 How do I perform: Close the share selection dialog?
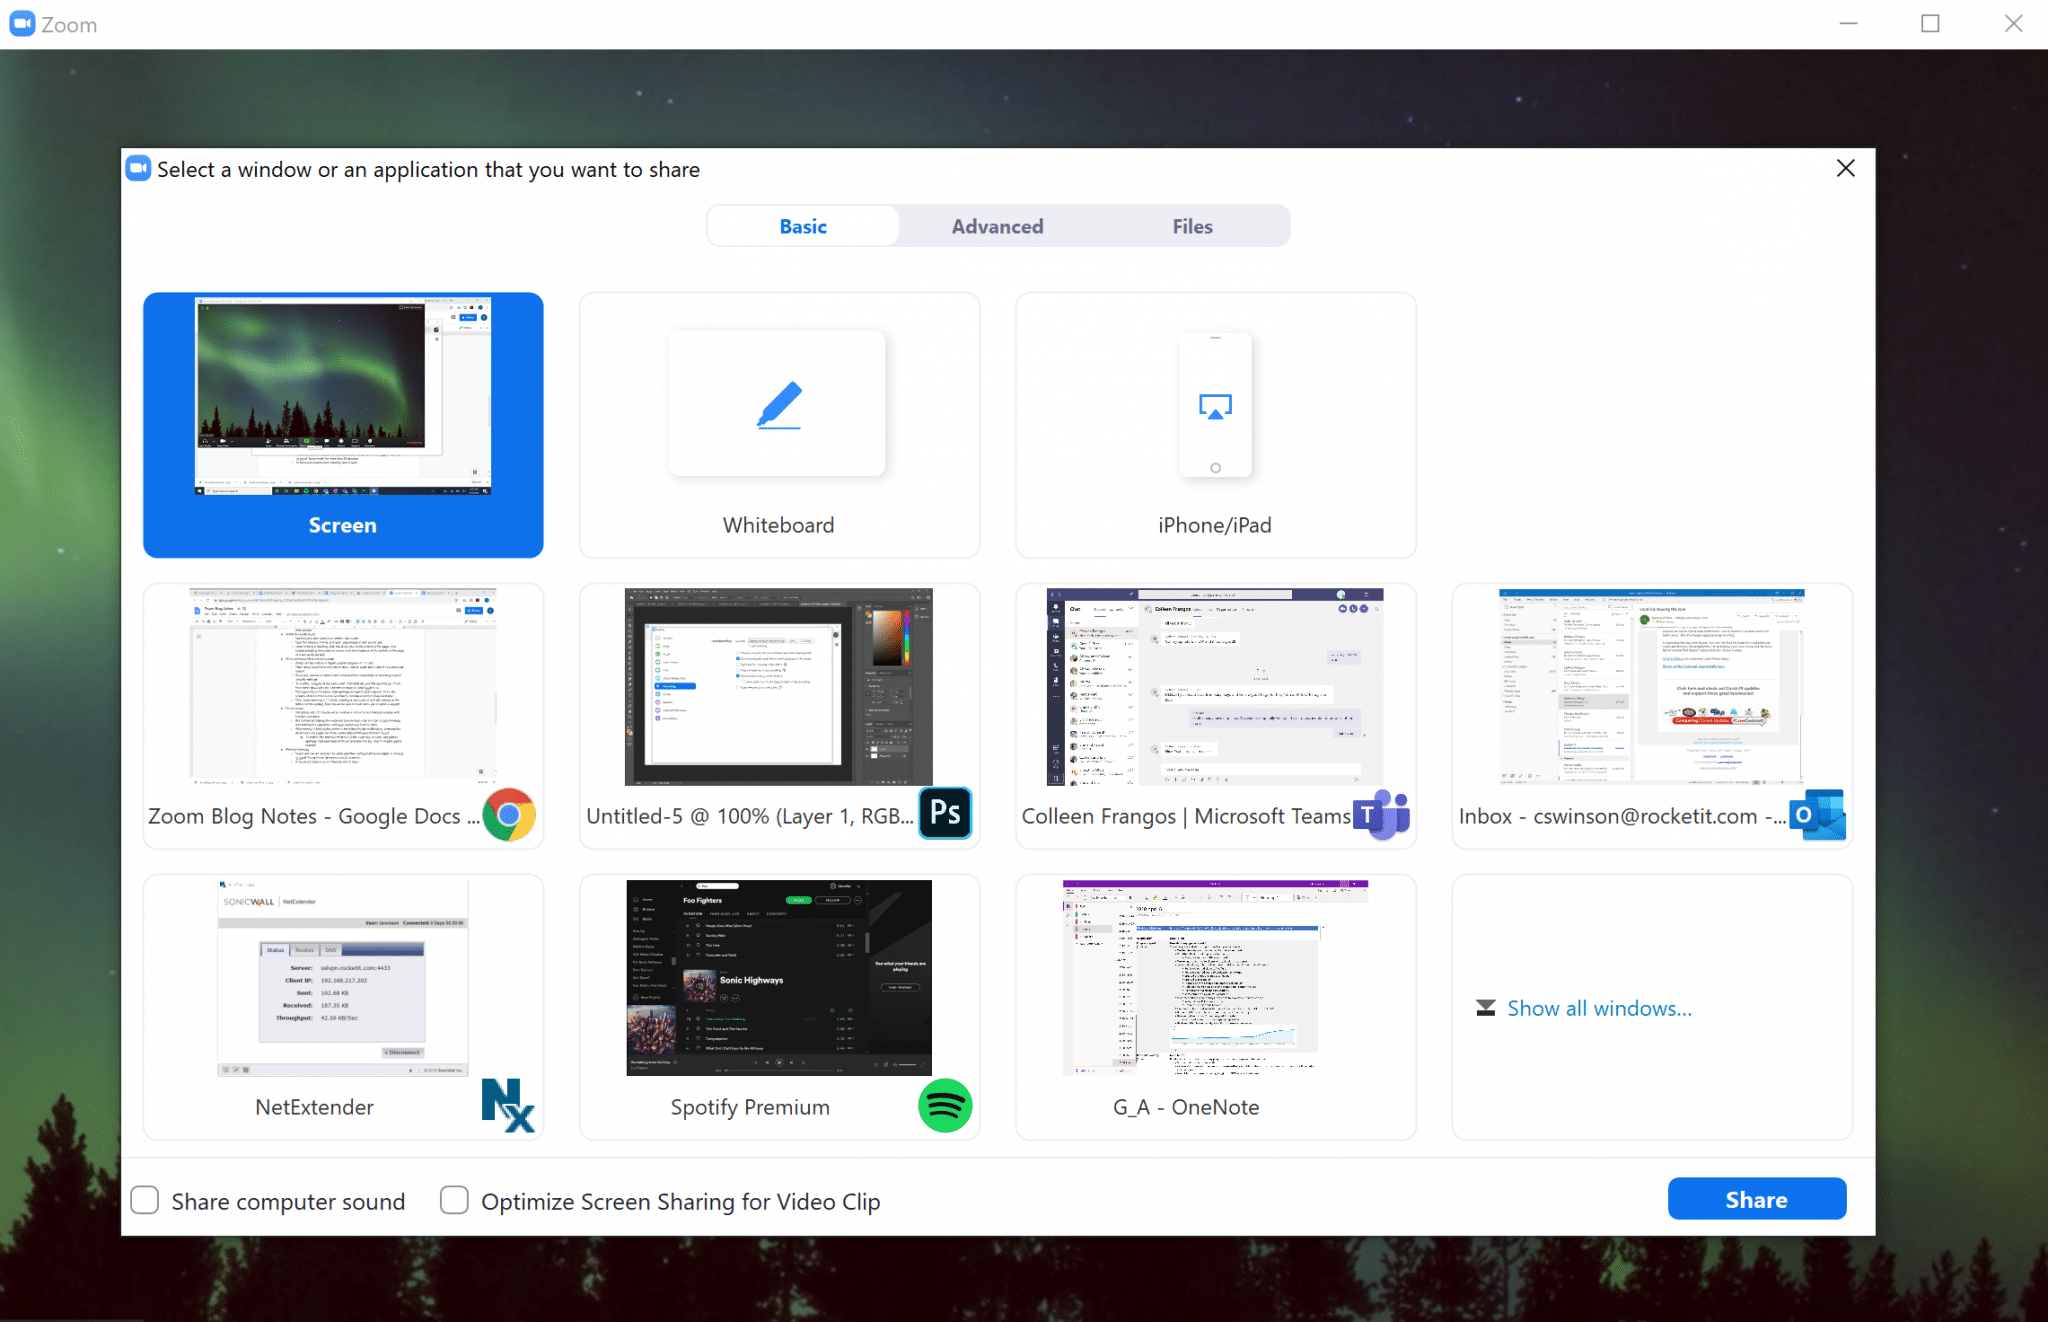point(1846,168)
